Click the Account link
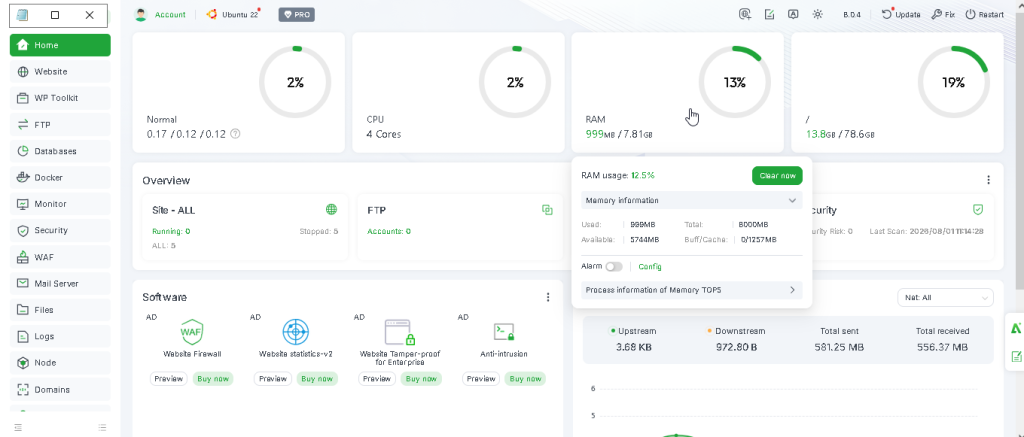The image size is (1024, 437). (x=170, y=14)
